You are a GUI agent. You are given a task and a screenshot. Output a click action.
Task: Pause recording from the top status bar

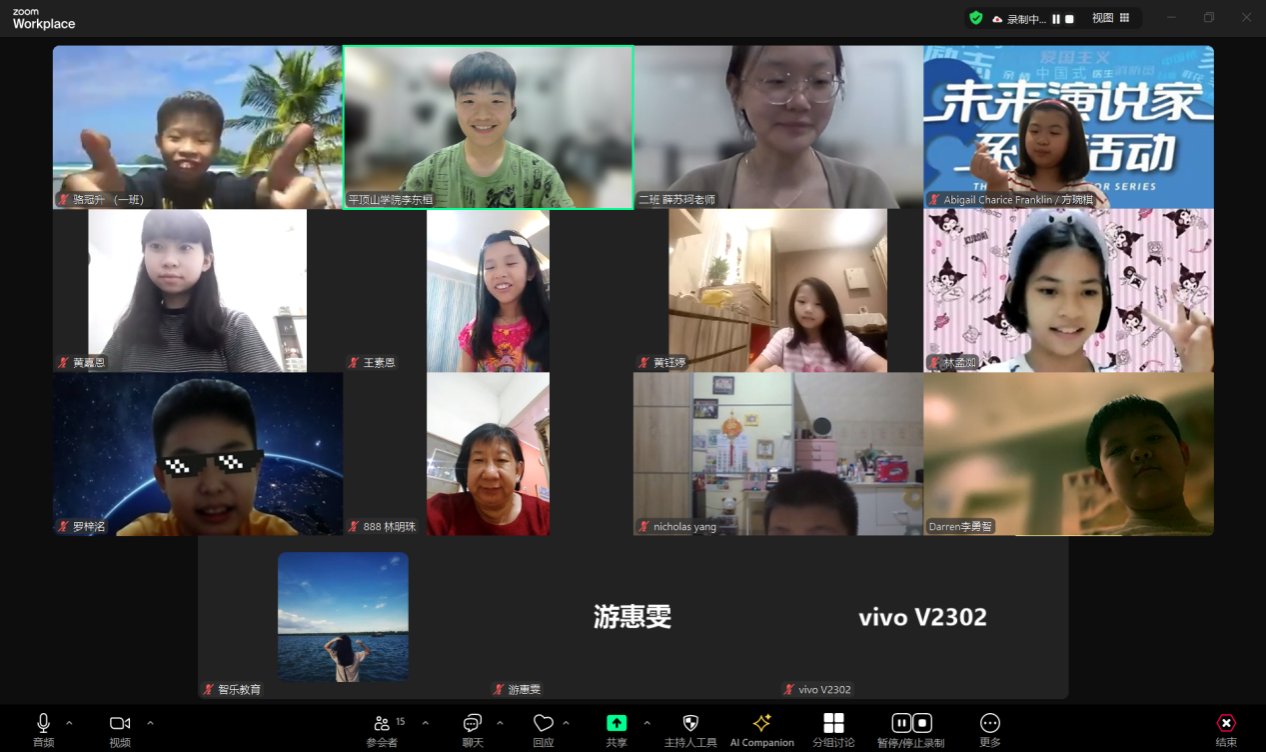coord(1056,19)
